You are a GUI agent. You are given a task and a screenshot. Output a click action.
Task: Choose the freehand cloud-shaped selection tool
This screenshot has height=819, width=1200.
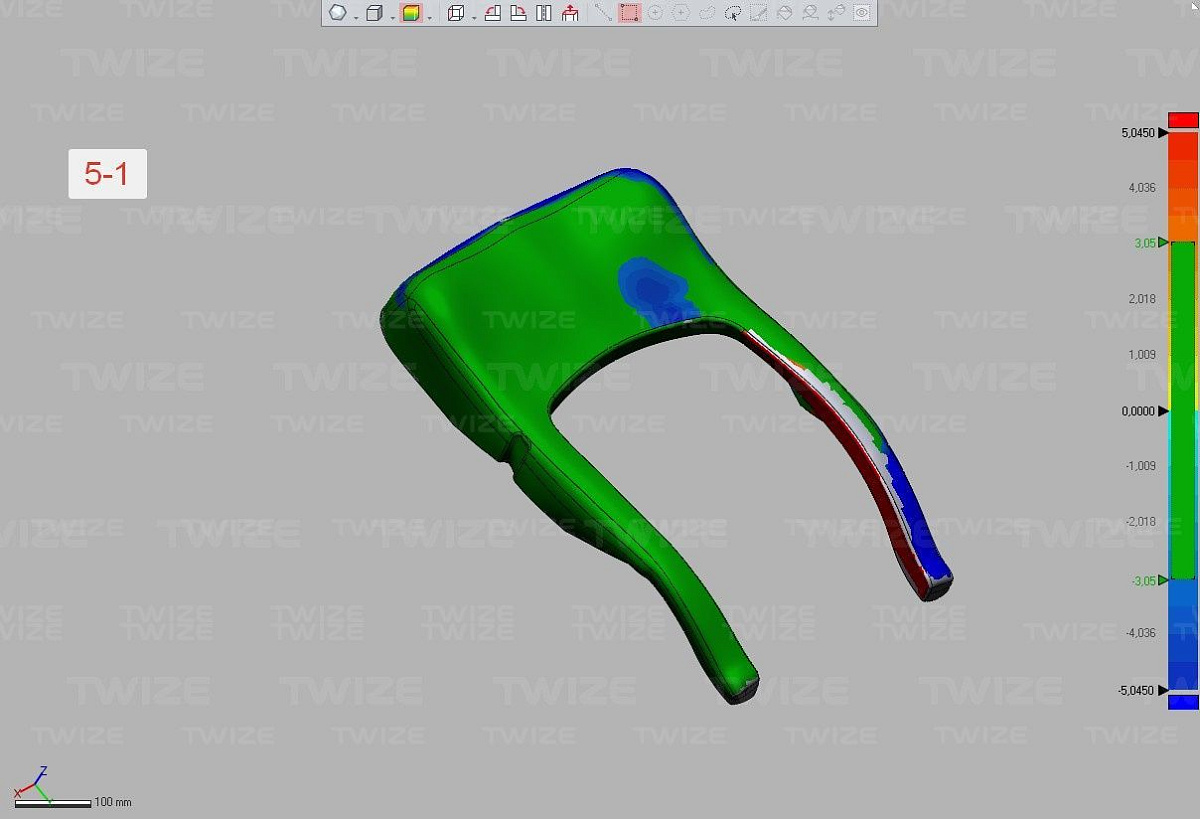click(x=707, y=13)
